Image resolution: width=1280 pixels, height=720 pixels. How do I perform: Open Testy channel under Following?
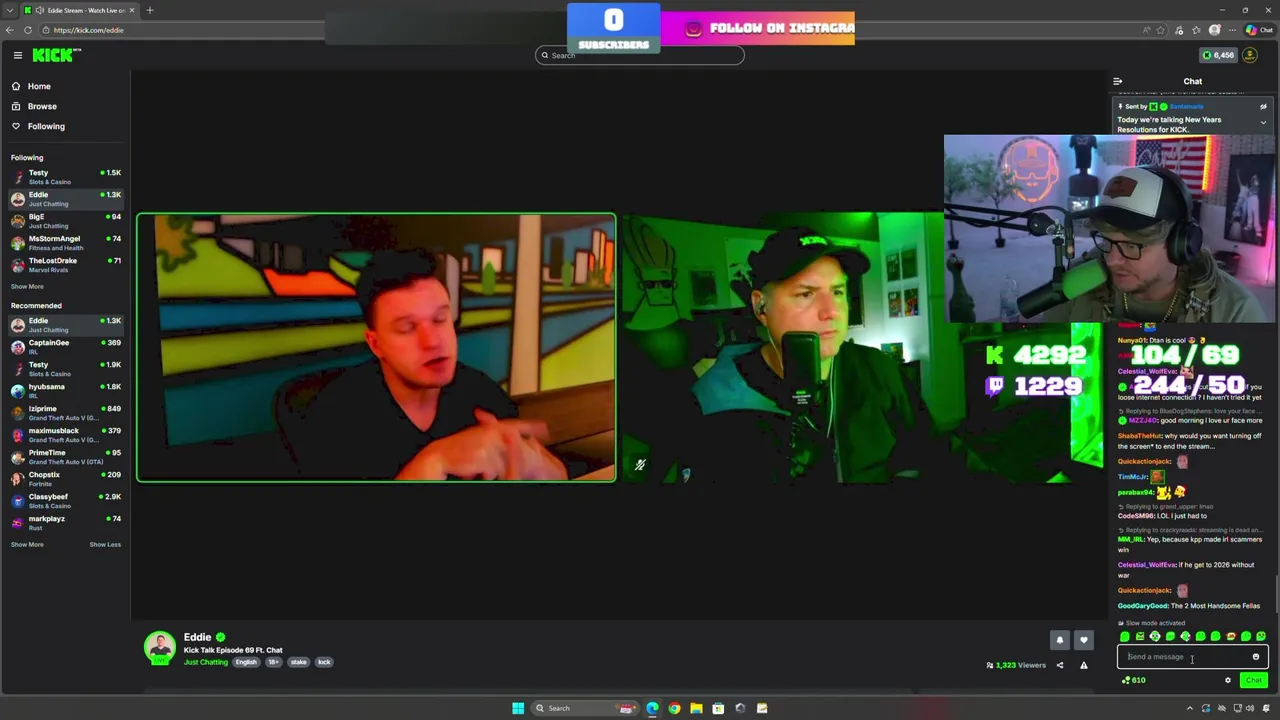(x=65, y=177)
